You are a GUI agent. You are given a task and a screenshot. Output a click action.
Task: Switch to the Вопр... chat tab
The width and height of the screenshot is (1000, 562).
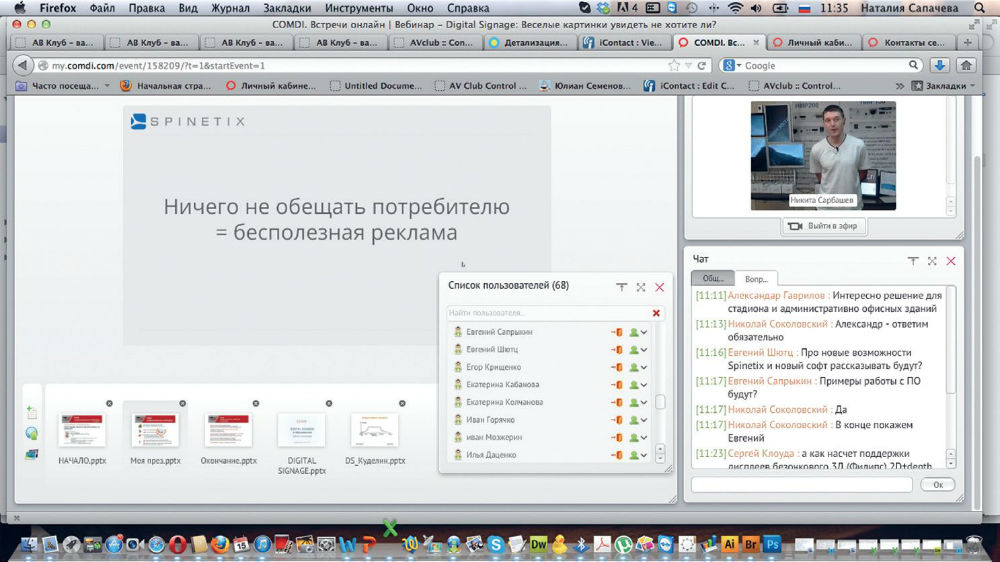coord(756,279)
